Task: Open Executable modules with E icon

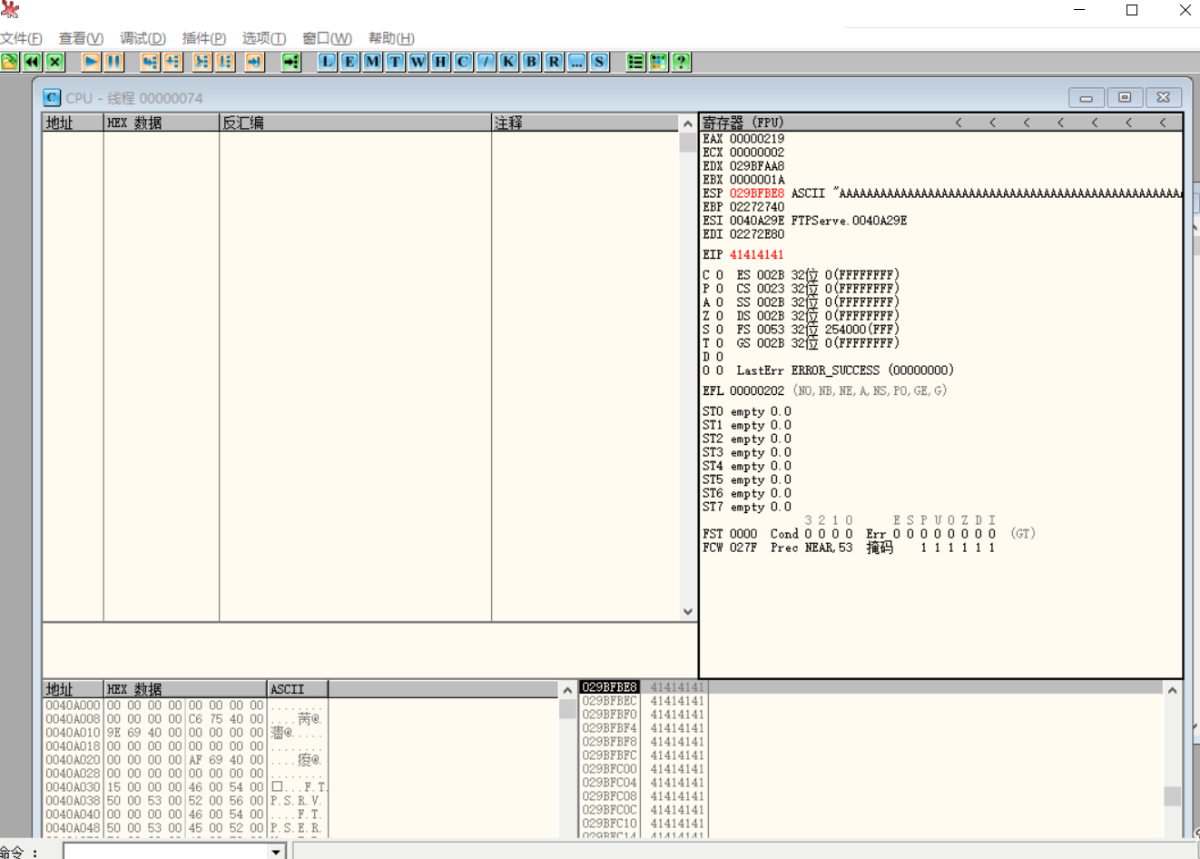Action: coord(350,62)
